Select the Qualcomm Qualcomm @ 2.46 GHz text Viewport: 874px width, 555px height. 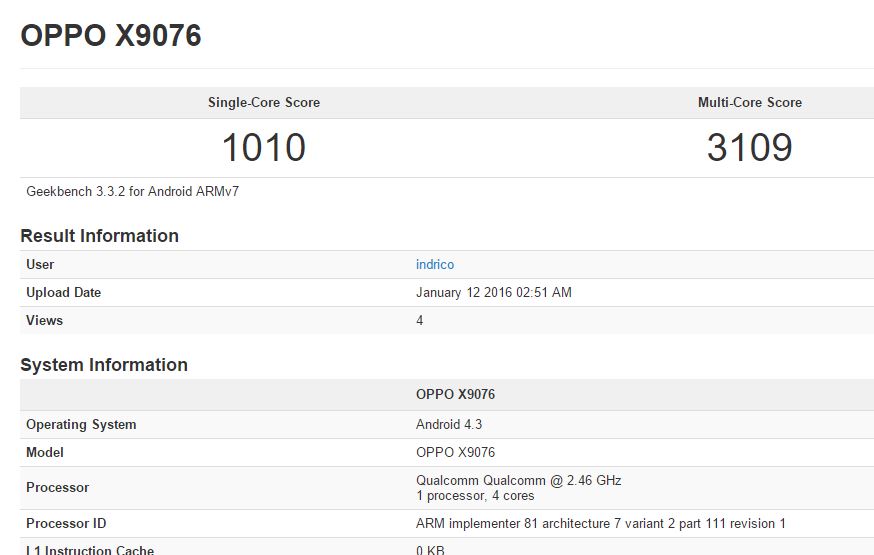tap(518, 480)
